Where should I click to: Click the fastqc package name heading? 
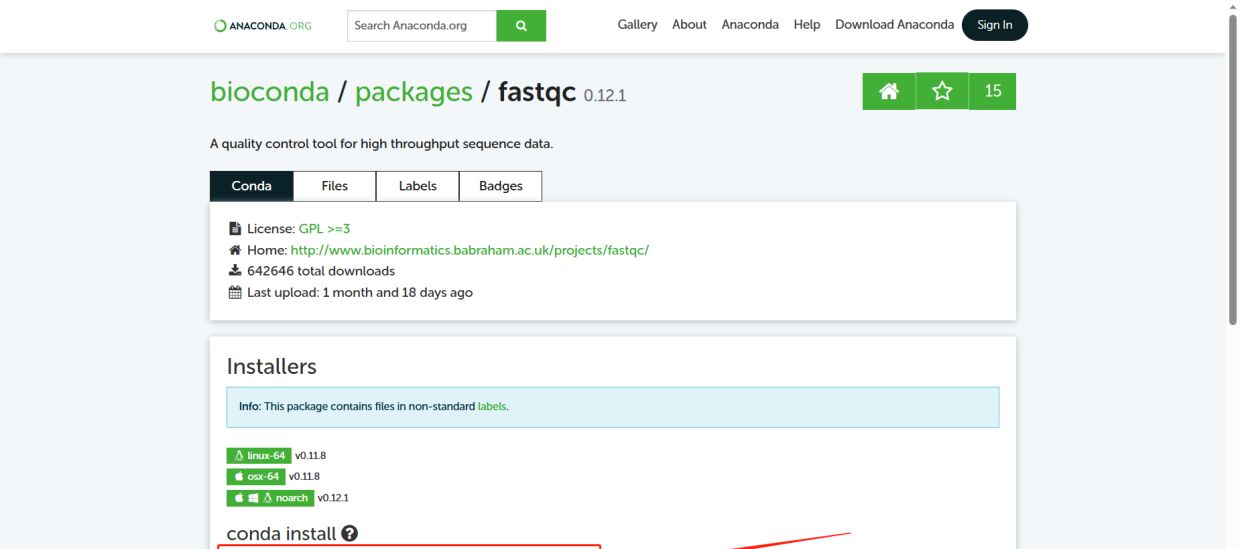(x=538, y=92)
